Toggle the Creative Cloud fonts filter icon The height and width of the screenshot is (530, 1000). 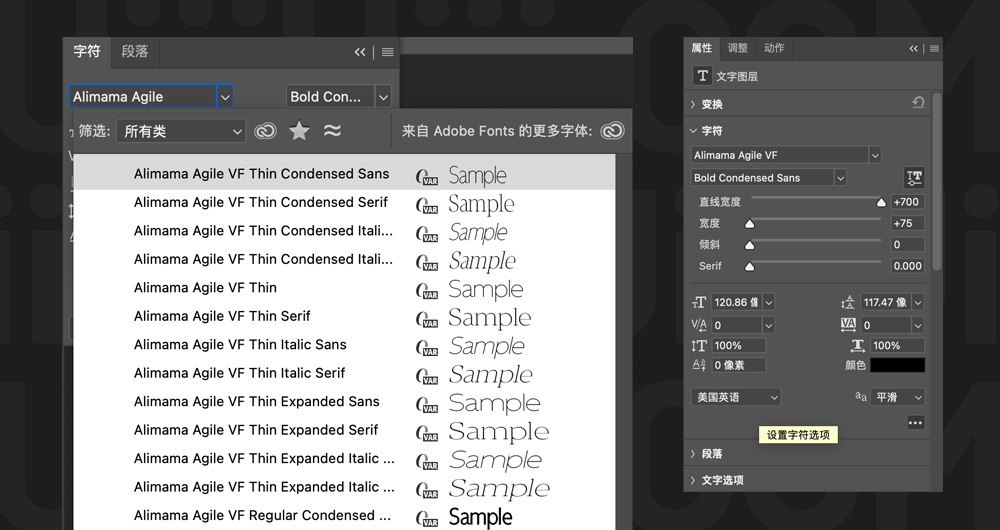coord(265,131)
